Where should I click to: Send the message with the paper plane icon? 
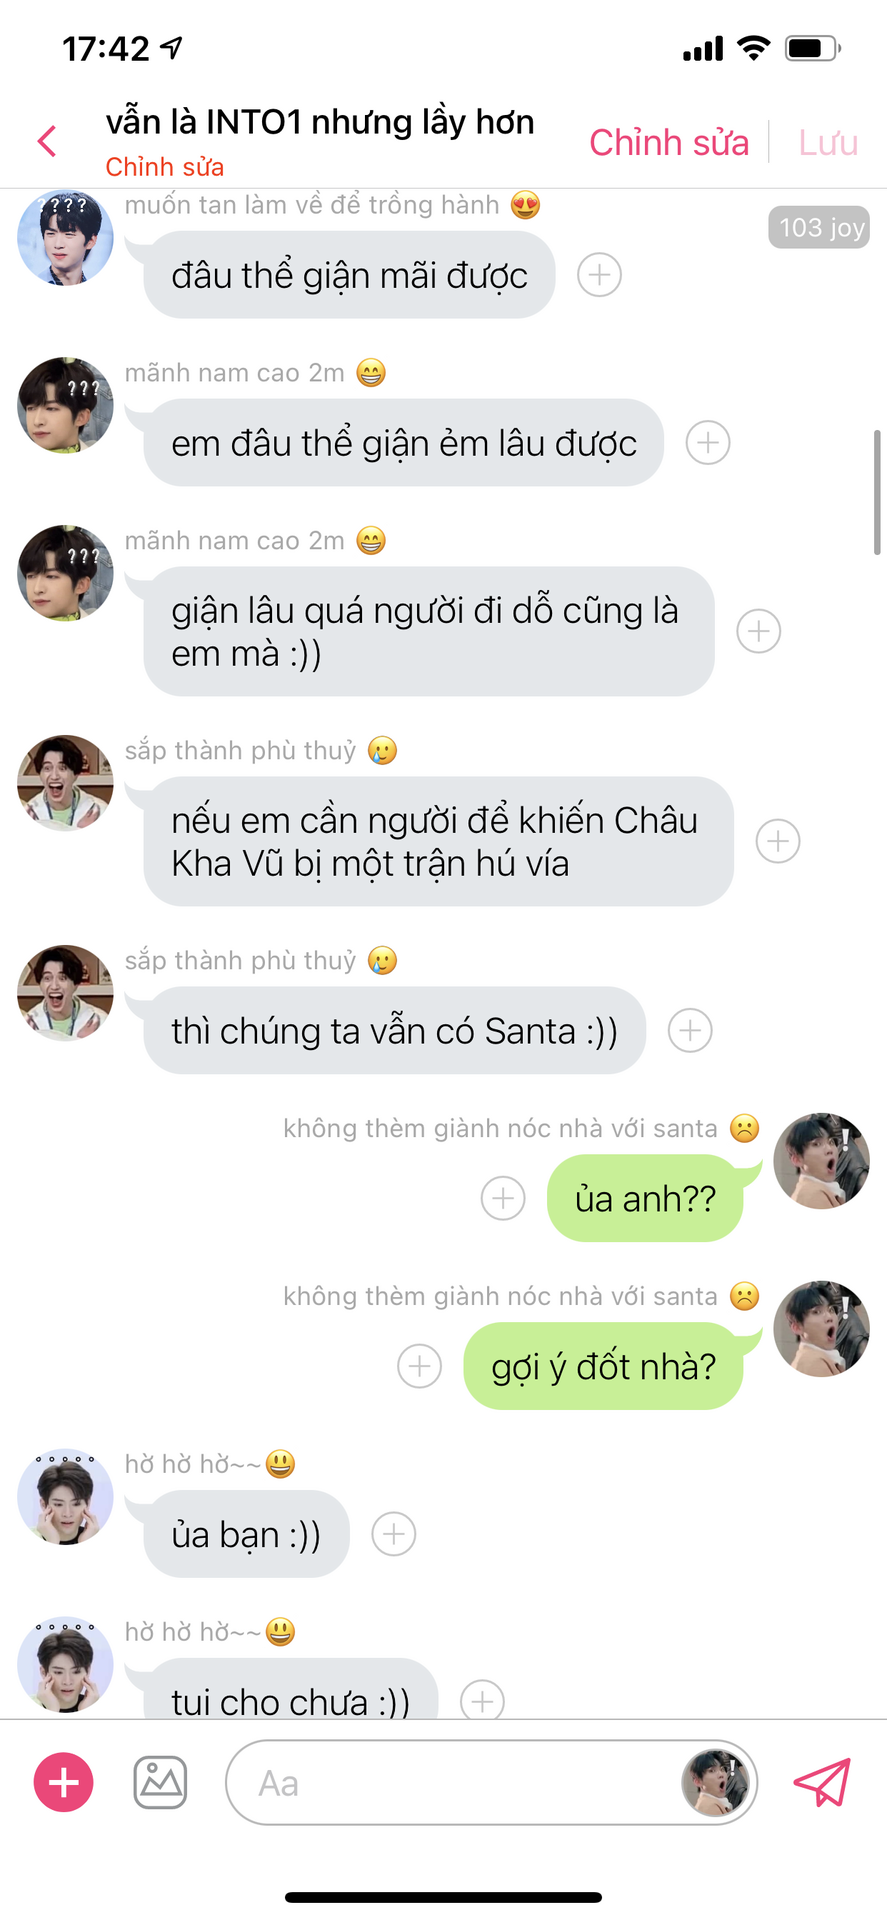click(821, 1782)
